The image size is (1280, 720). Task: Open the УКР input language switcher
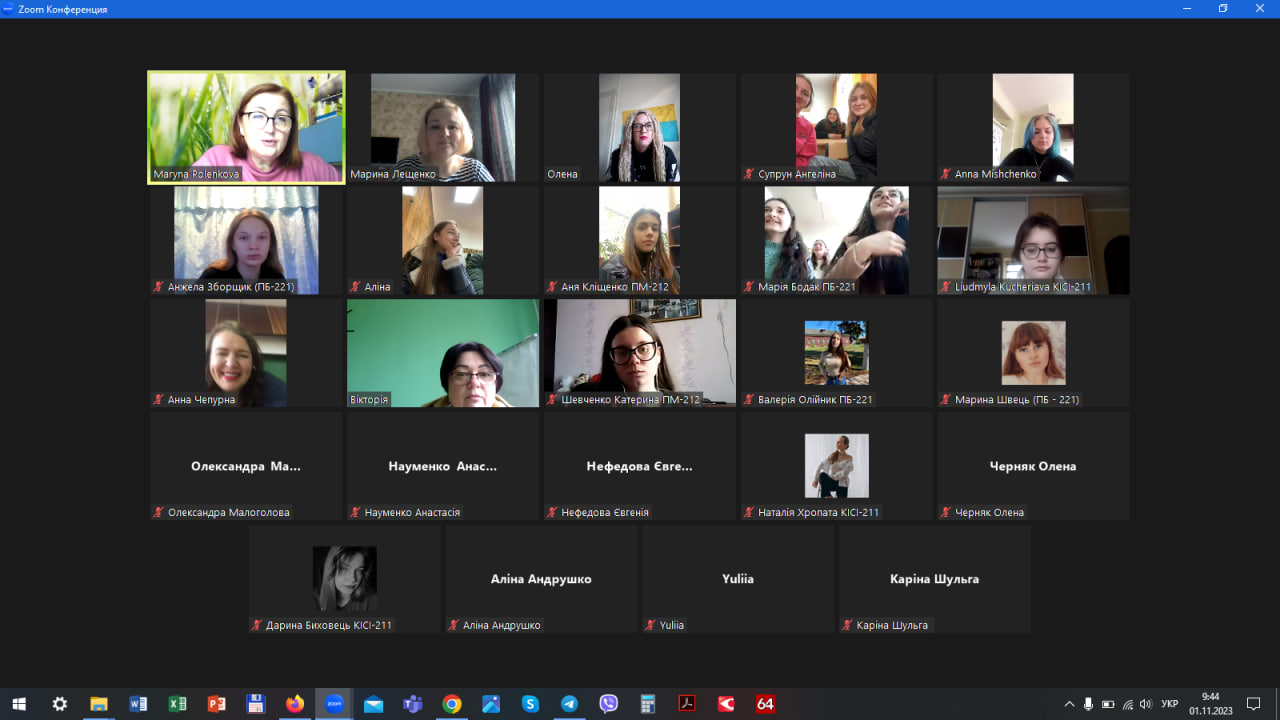click(1169, 704)
